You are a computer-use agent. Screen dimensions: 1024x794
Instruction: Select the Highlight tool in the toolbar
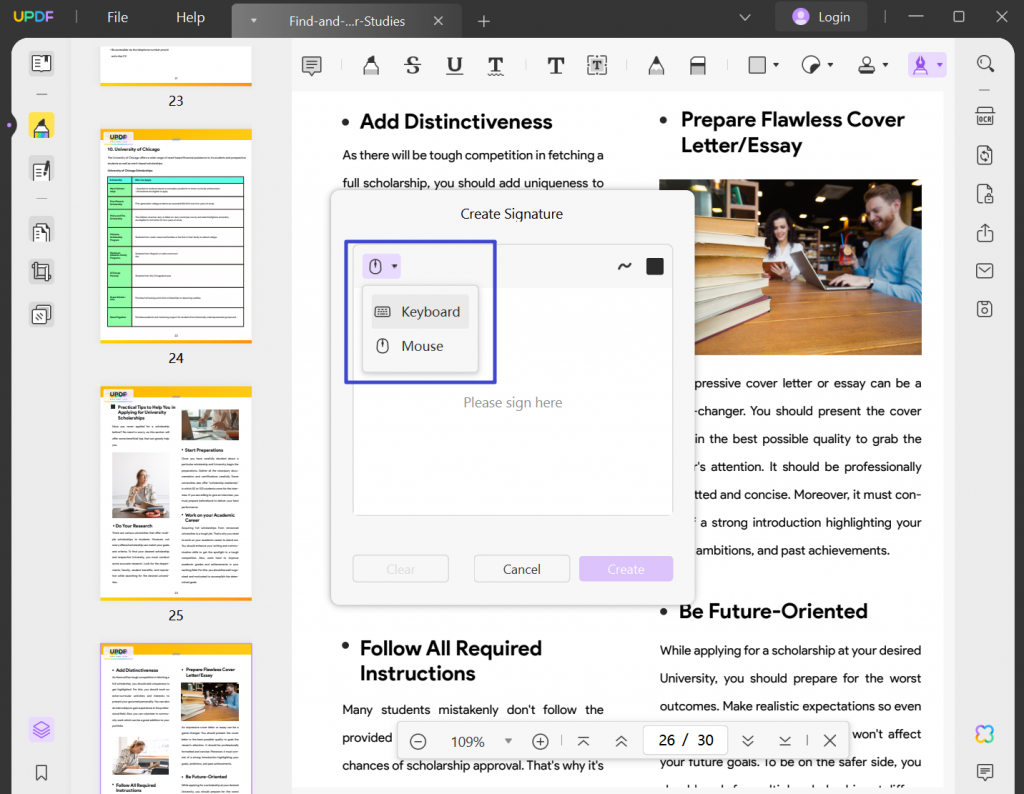point(371,64)
